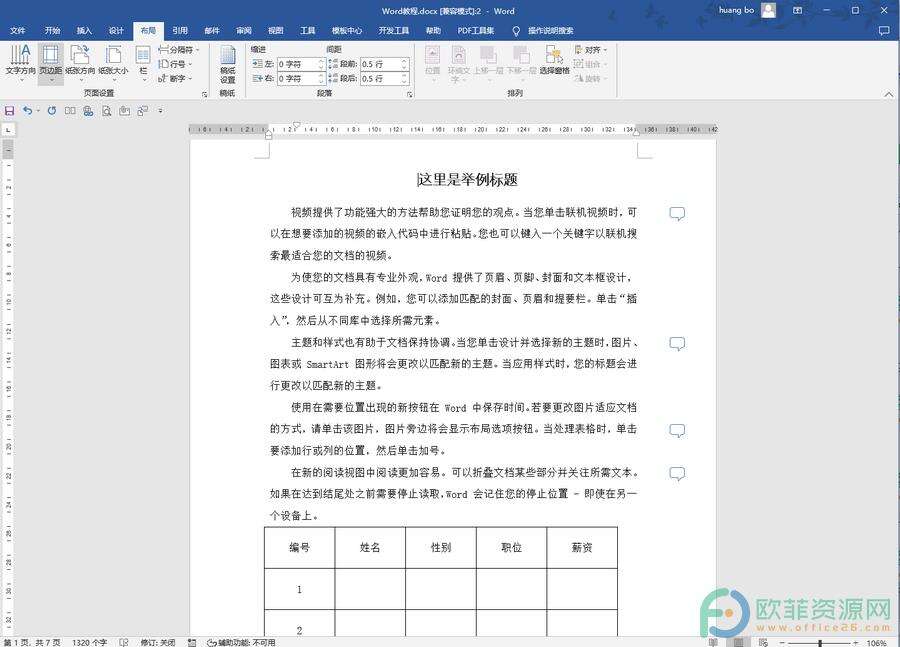Click the tab selector box left of ruler
The width and height of the screenshot is (900, 647).
point(8,130)
